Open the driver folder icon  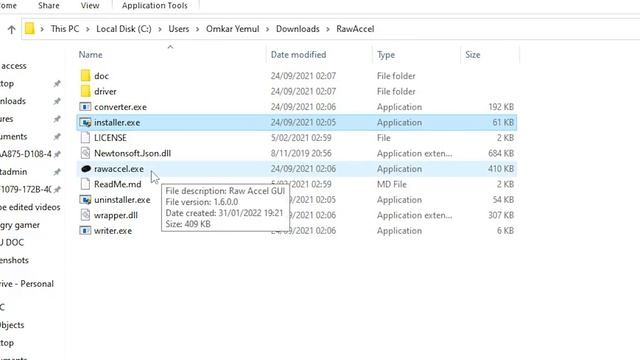[x=85, y=91]
